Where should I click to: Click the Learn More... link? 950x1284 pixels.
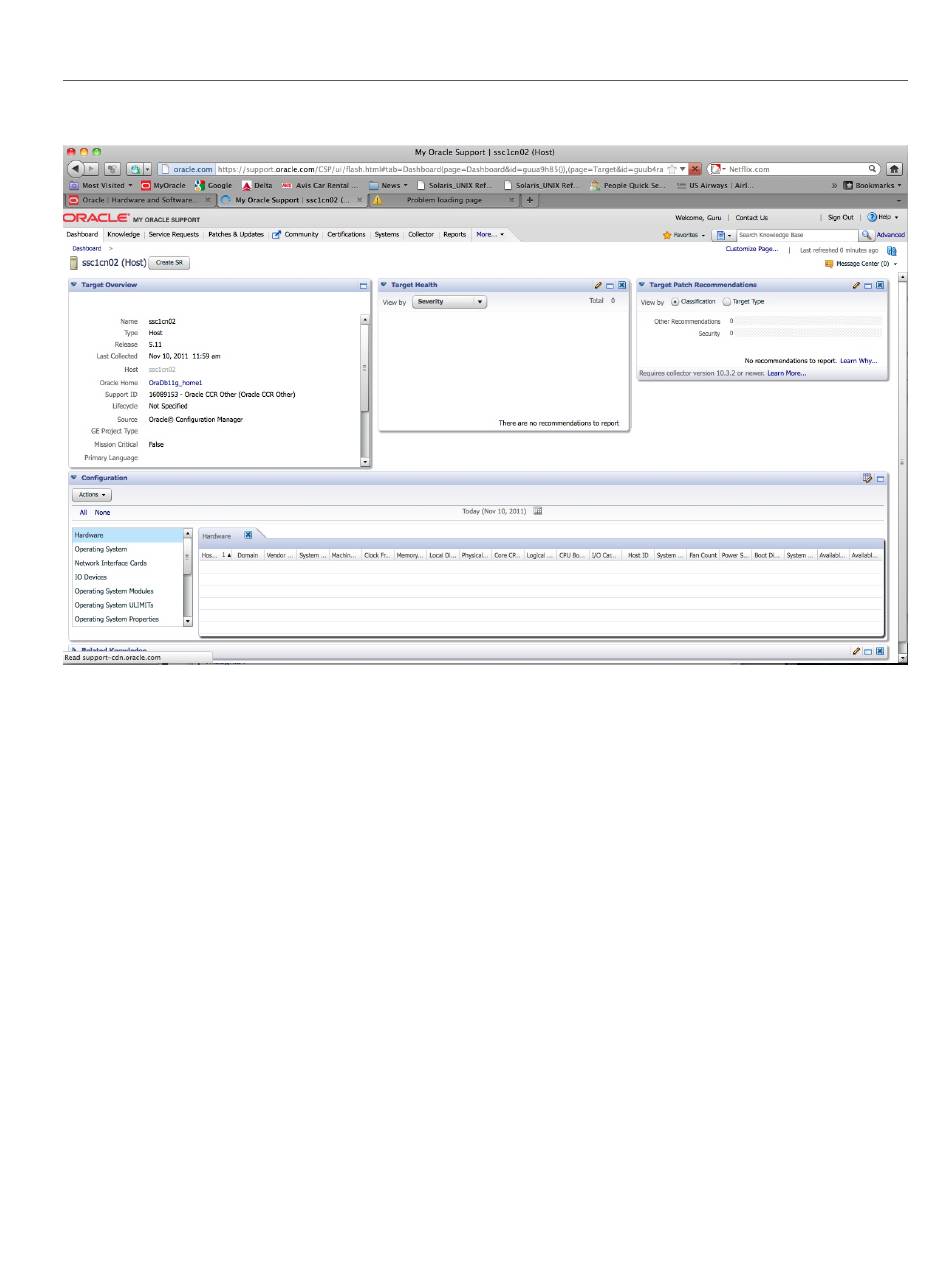pos(786,373)
